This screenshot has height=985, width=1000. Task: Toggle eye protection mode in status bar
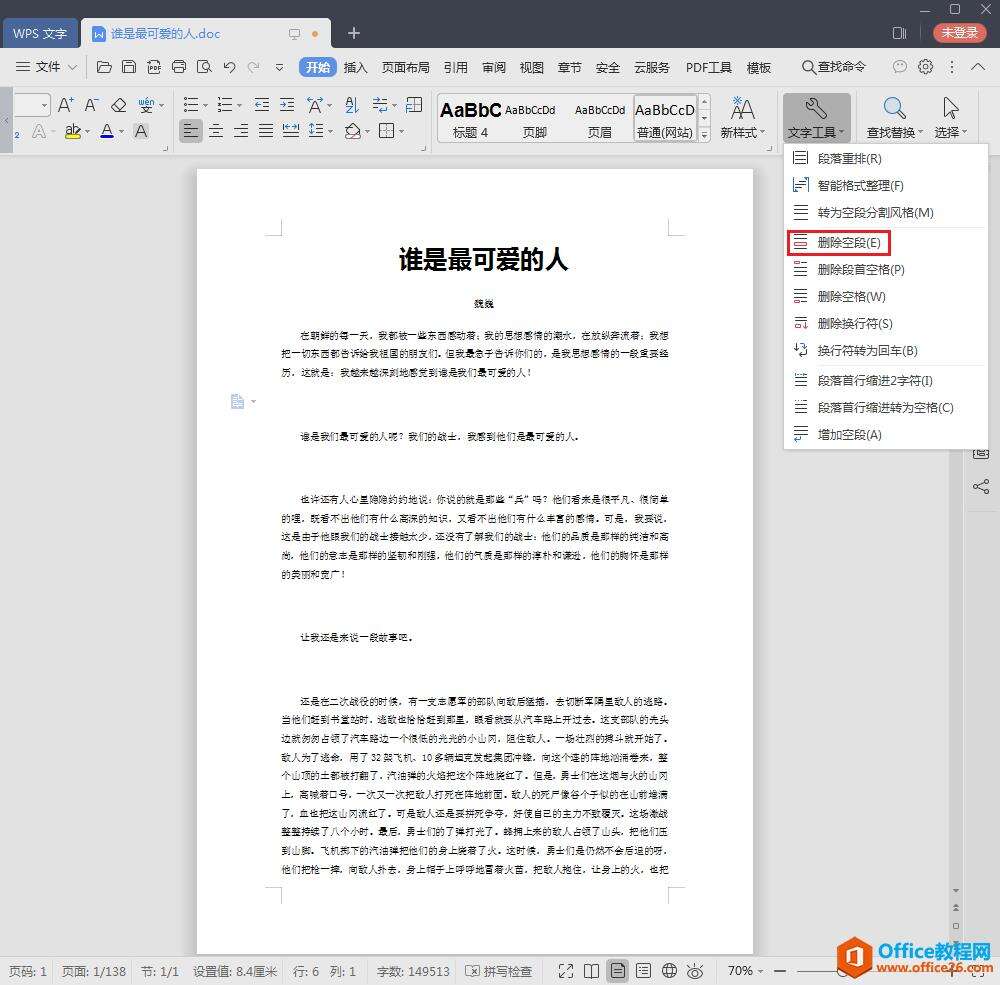coord(696,970)
